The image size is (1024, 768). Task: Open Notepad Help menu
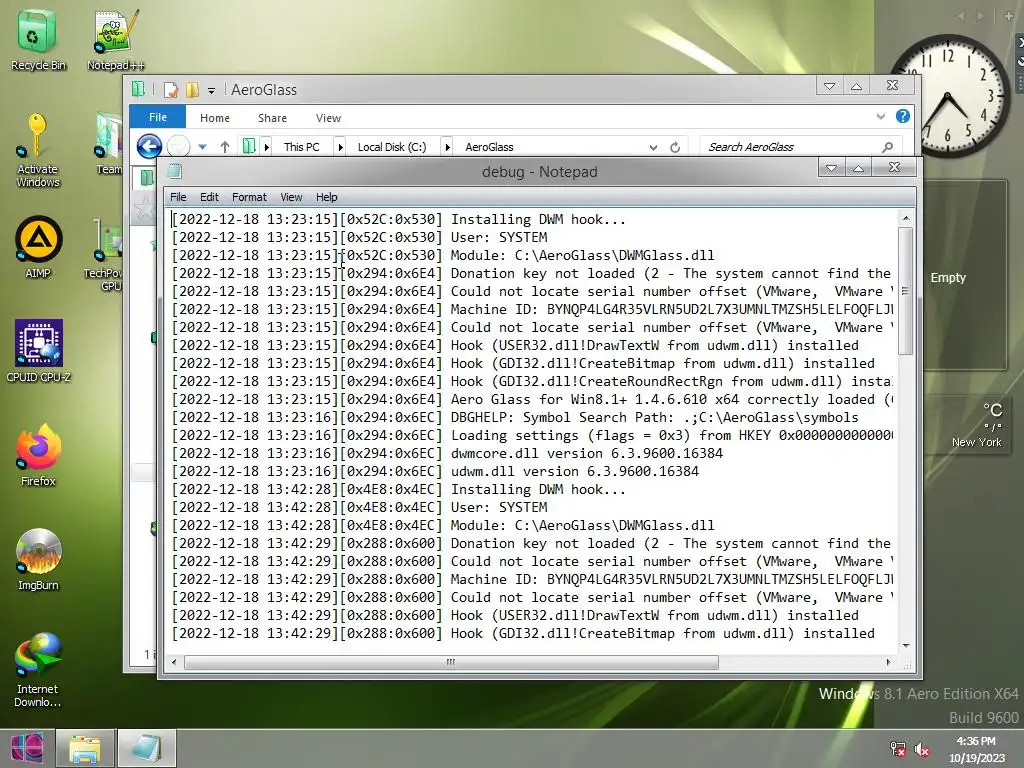pyautogui.click(x=327, y=197)
